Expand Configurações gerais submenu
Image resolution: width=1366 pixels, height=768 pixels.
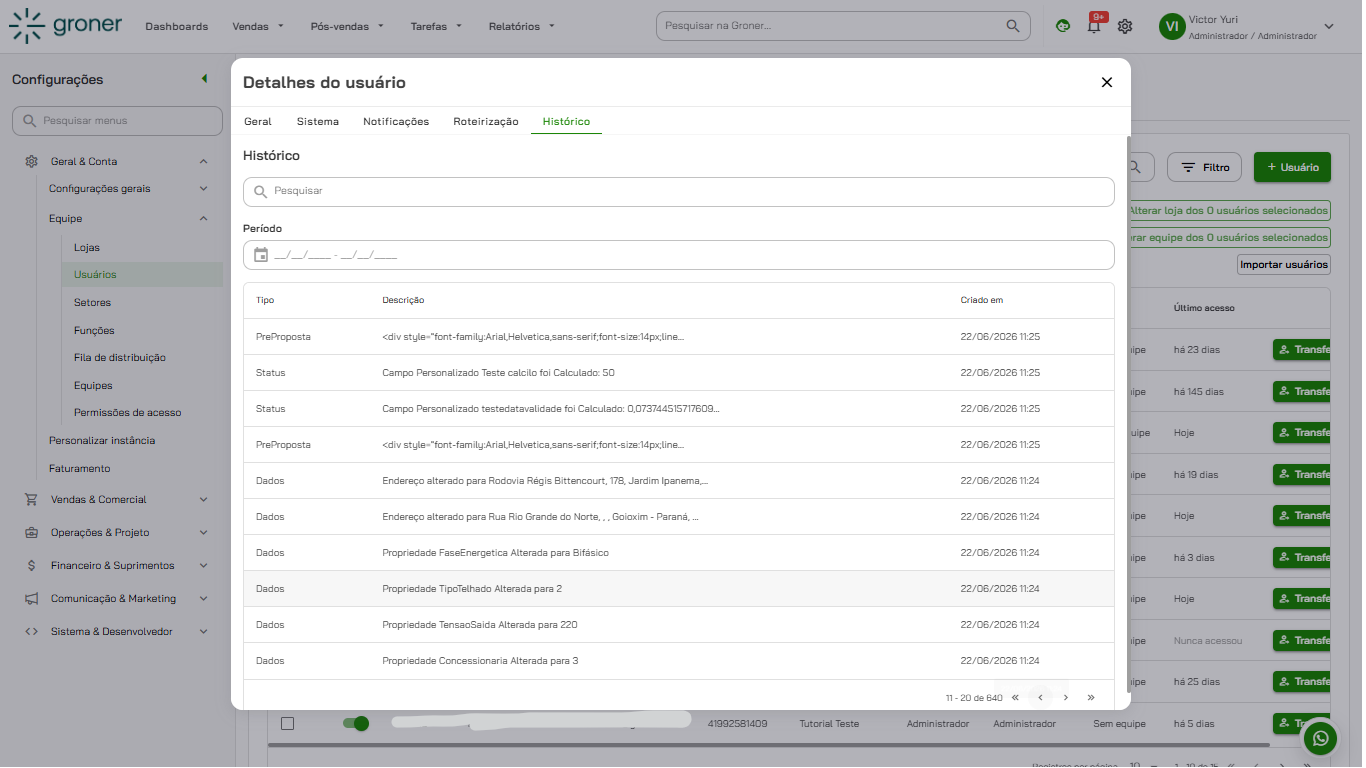[x=203, y=188]
